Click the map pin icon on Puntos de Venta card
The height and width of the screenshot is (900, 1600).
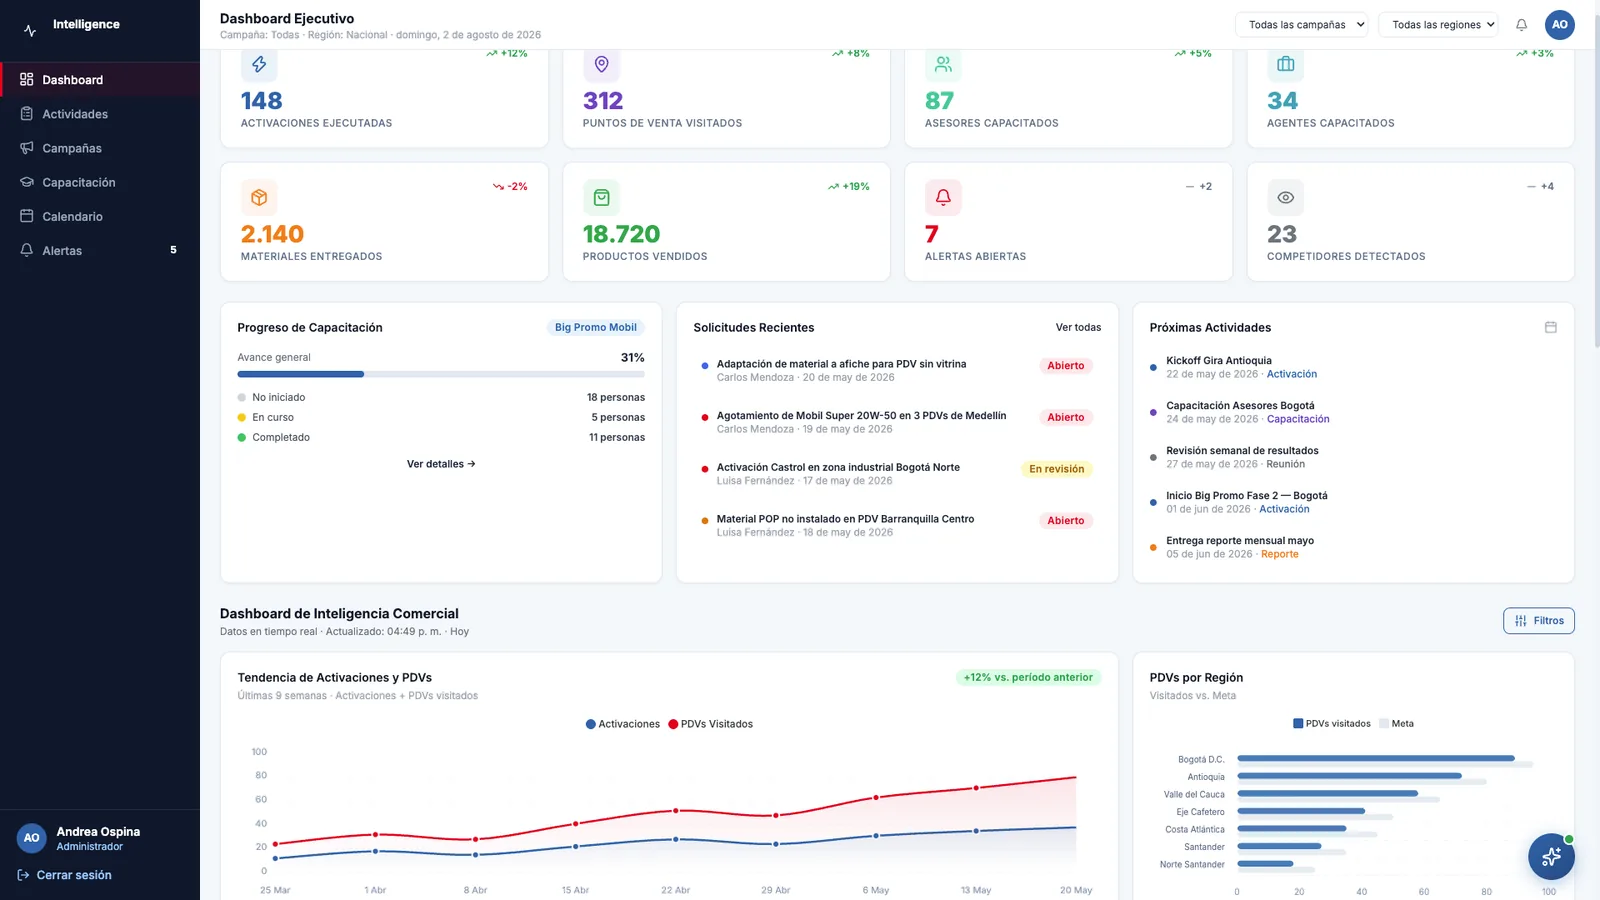601,64
